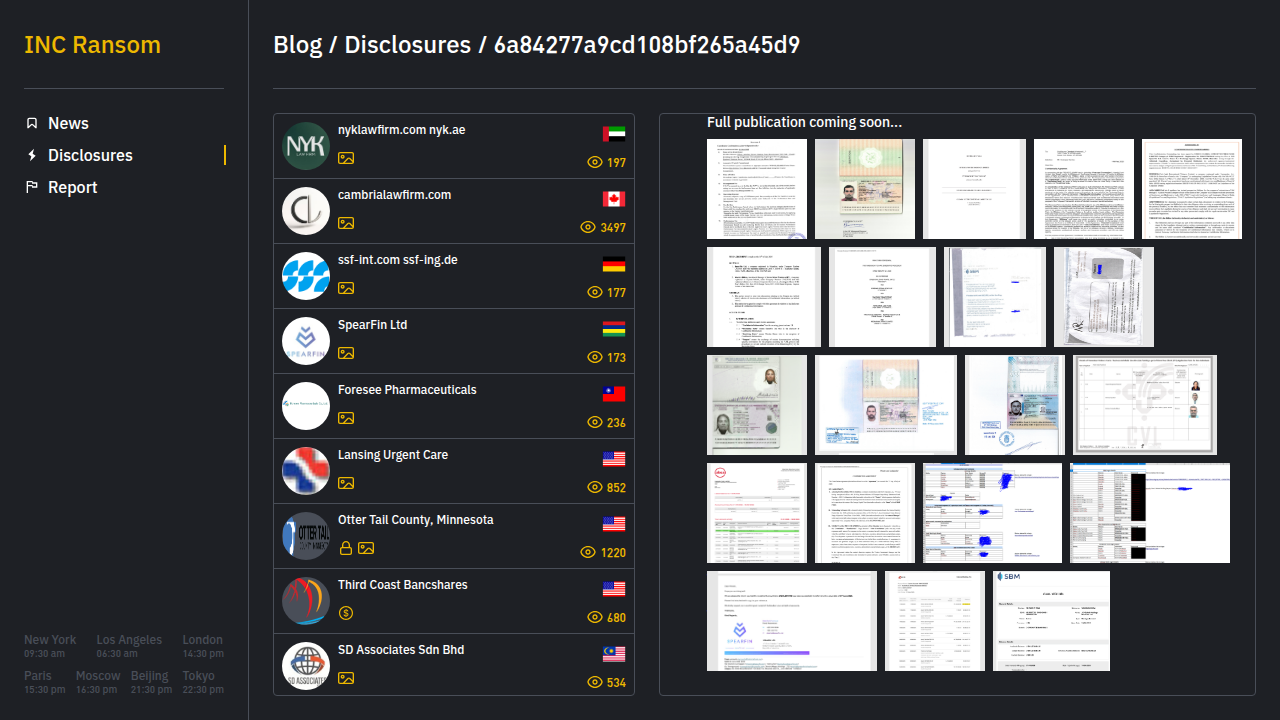
Task: Click the Cambria law firm circular logo
Action: tap(306, 211)
